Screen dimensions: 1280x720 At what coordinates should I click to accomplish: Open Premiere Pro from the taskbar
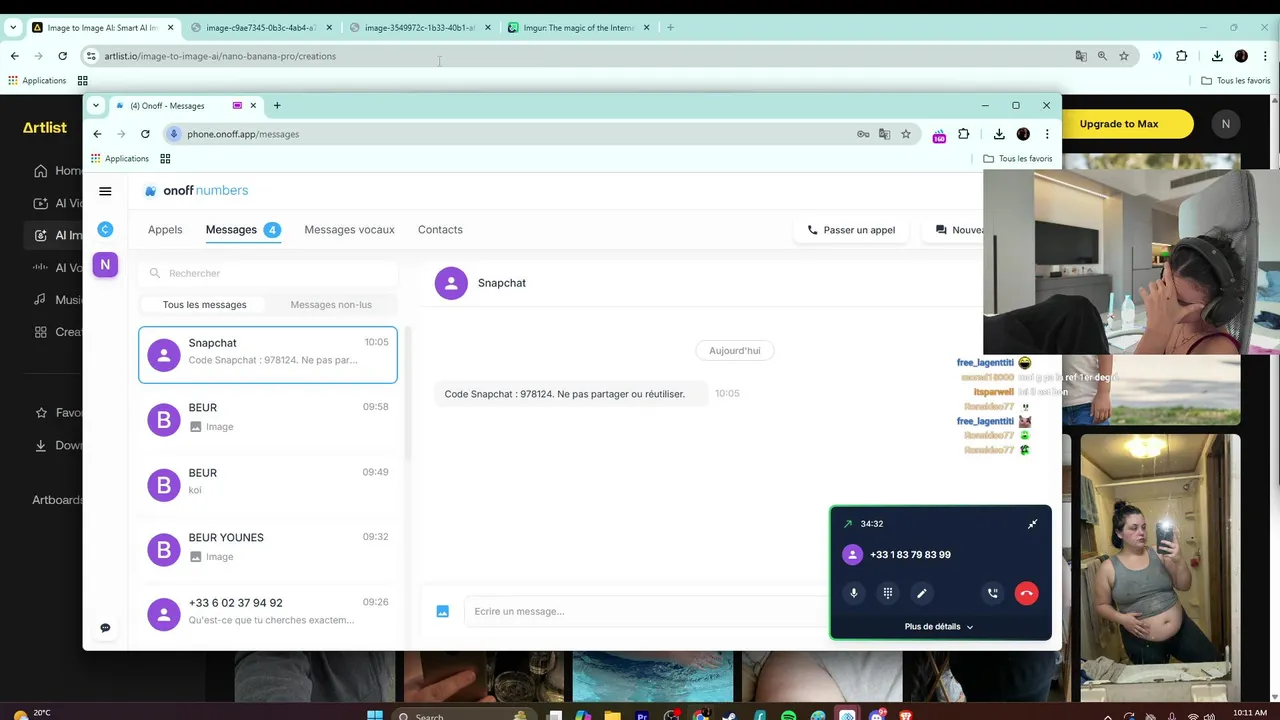[642, 716]
